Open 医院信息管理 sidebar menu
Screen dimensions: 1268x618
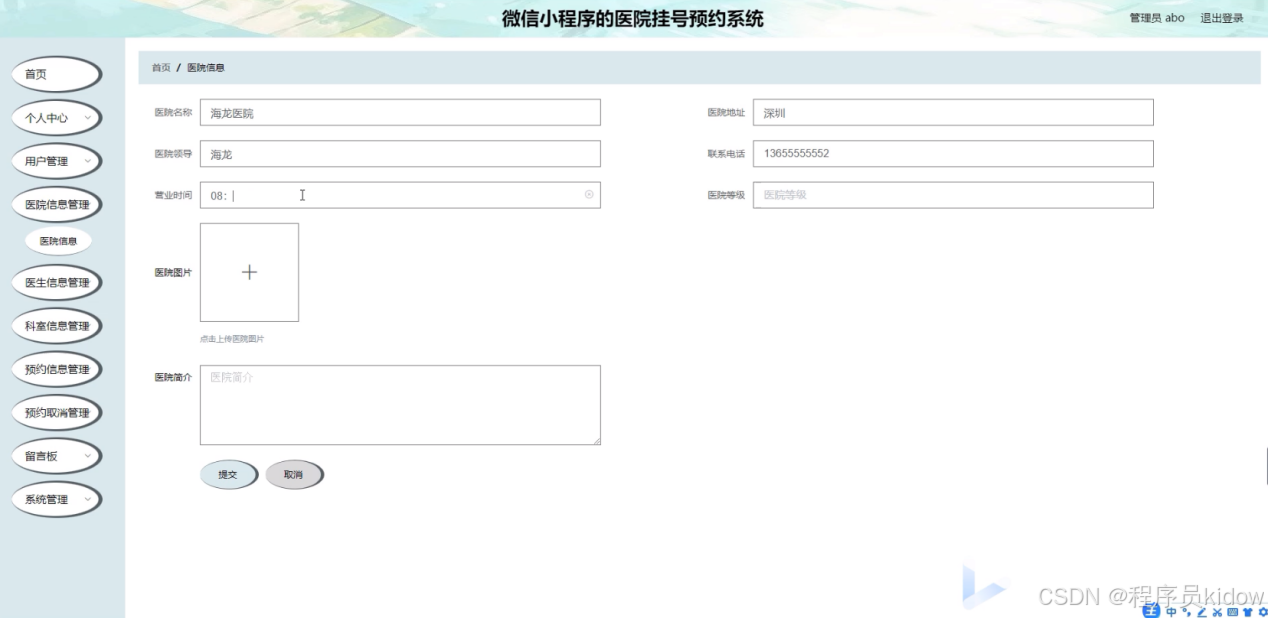click(56, 204)
